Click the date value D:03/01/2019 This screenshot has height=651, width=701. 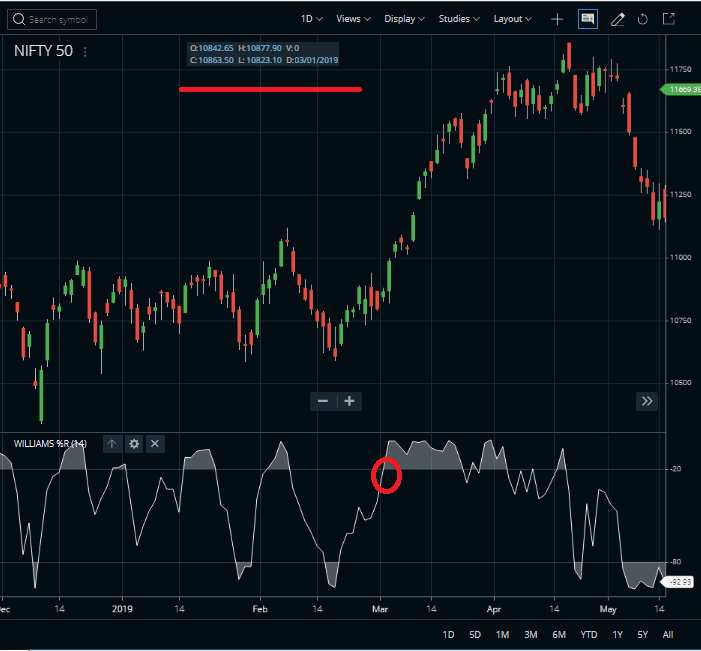click(x=312, y=60)
